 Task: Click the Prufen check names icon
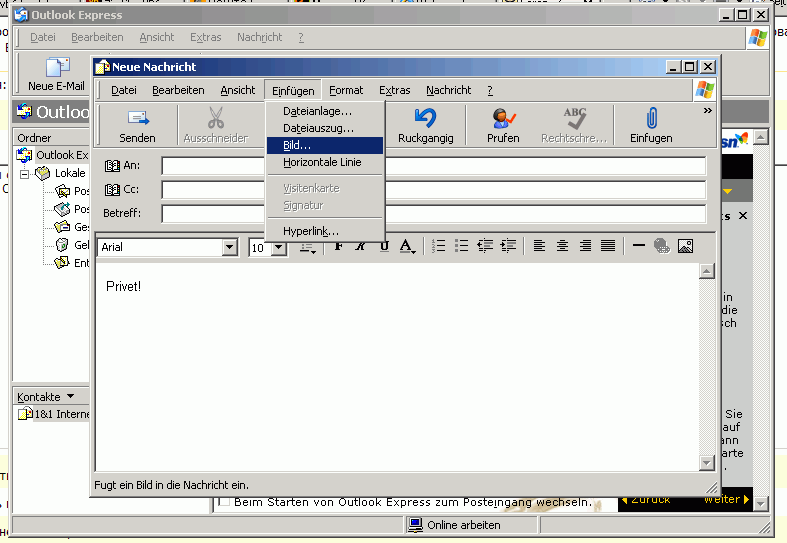tap(503, 118)
